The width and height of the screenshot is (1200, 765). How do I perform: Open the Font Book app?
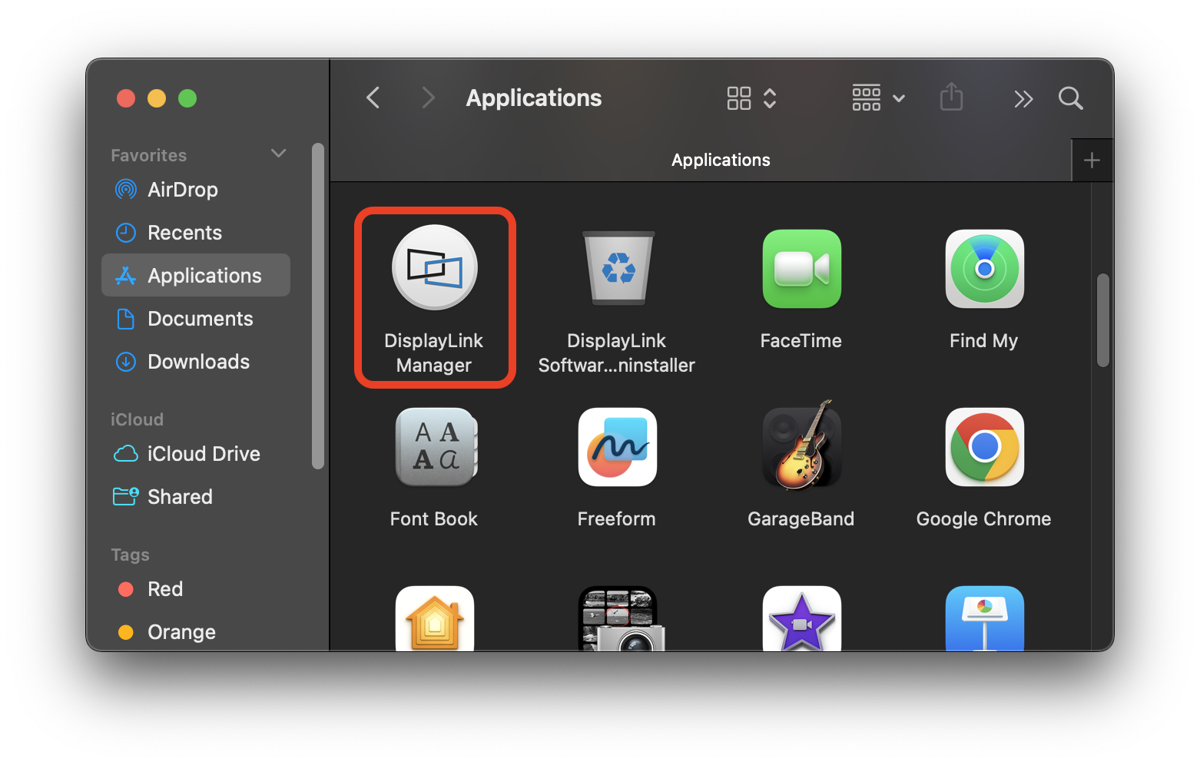click(434, 447)
